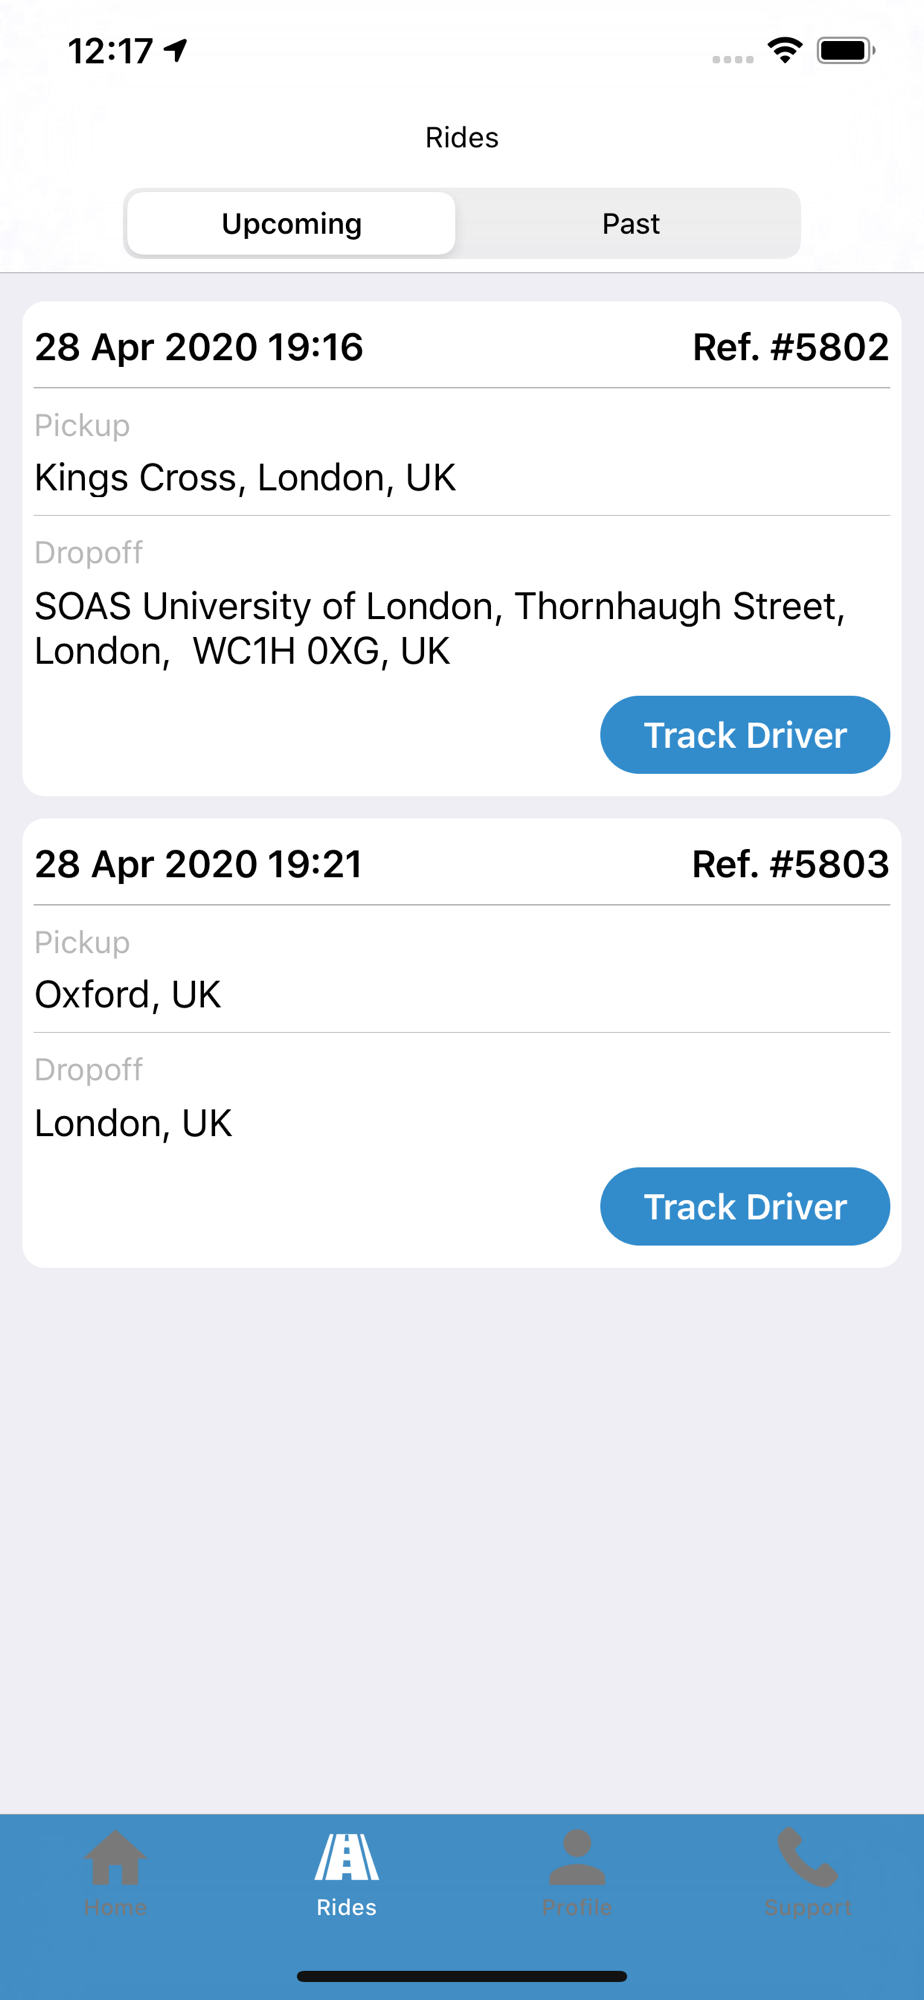
Task: Tap the Rides road icon
Action: [346, 1858]
